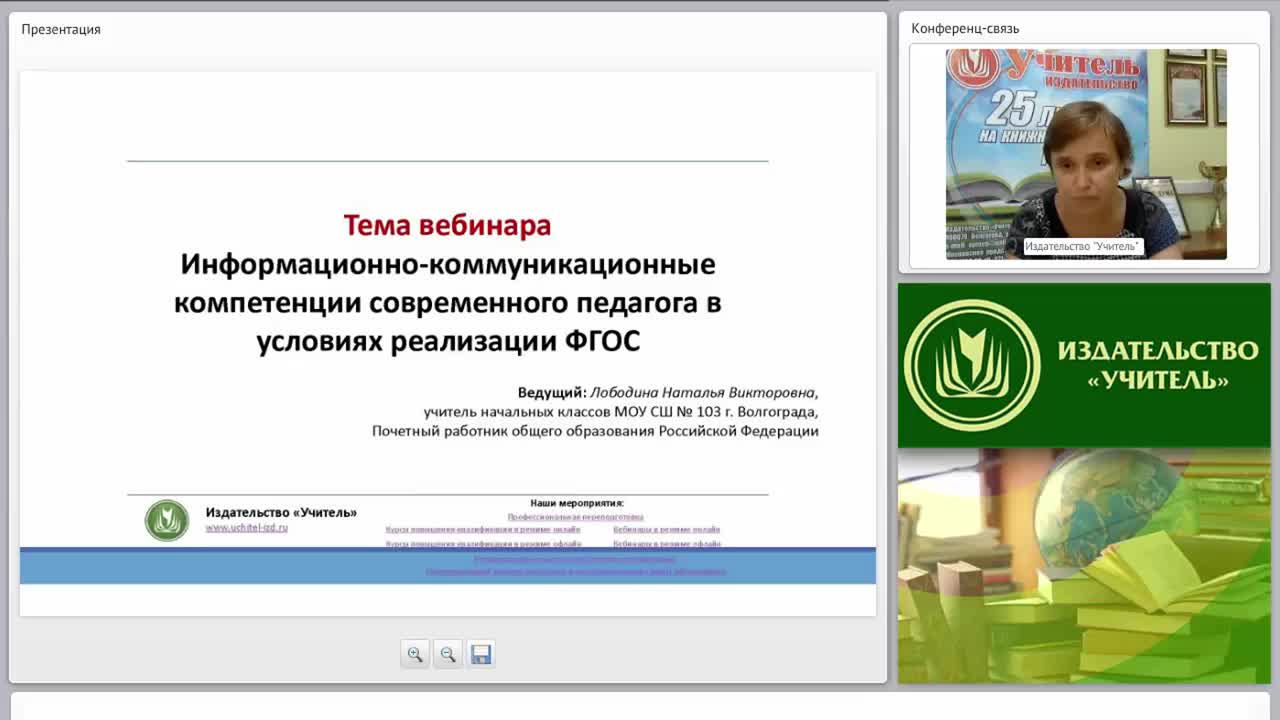Click the Издательство «Учитель» green banner
The width and height of the screenshot is (1280, 720).
click(1084, 365)
